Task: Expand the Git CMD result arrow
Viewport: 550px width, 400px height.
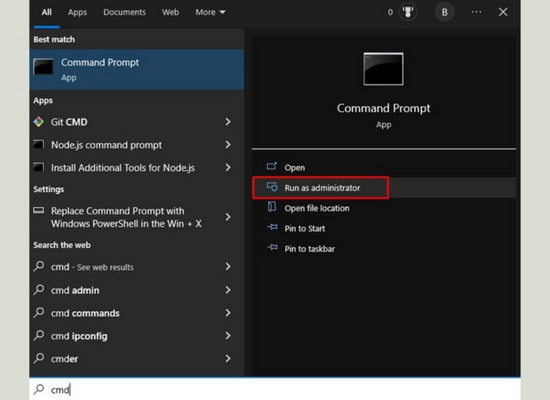Action: coord(228,122)
